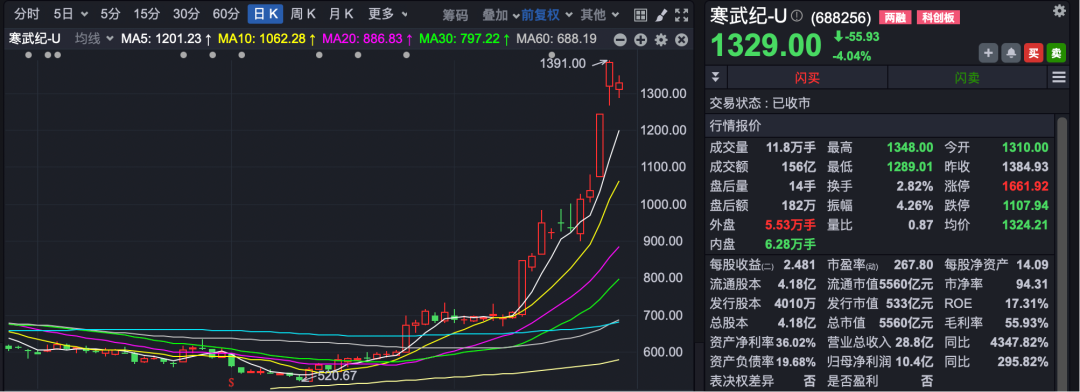
Task: Click info icon next to 寒武纪-U
Action: (x=797, y=15)
